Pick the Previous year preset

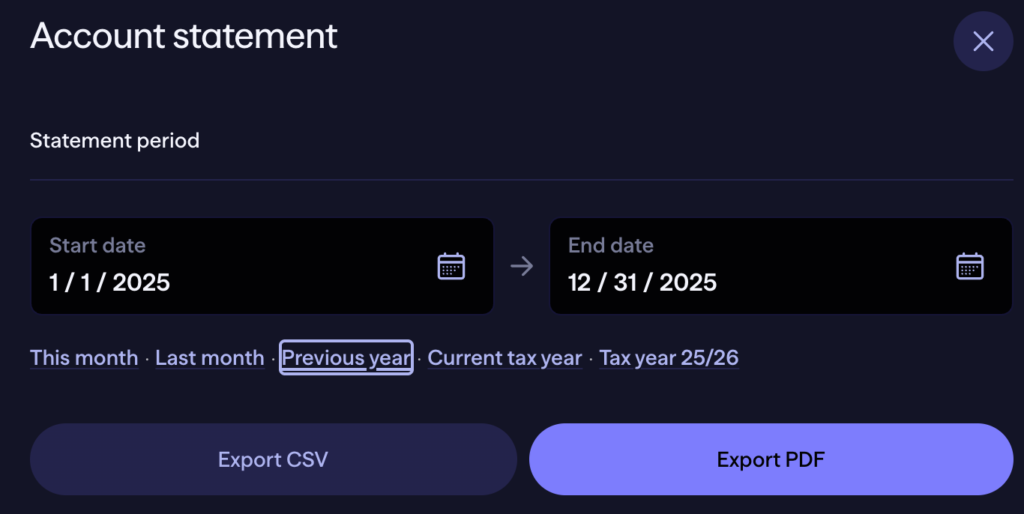point(346,358)
